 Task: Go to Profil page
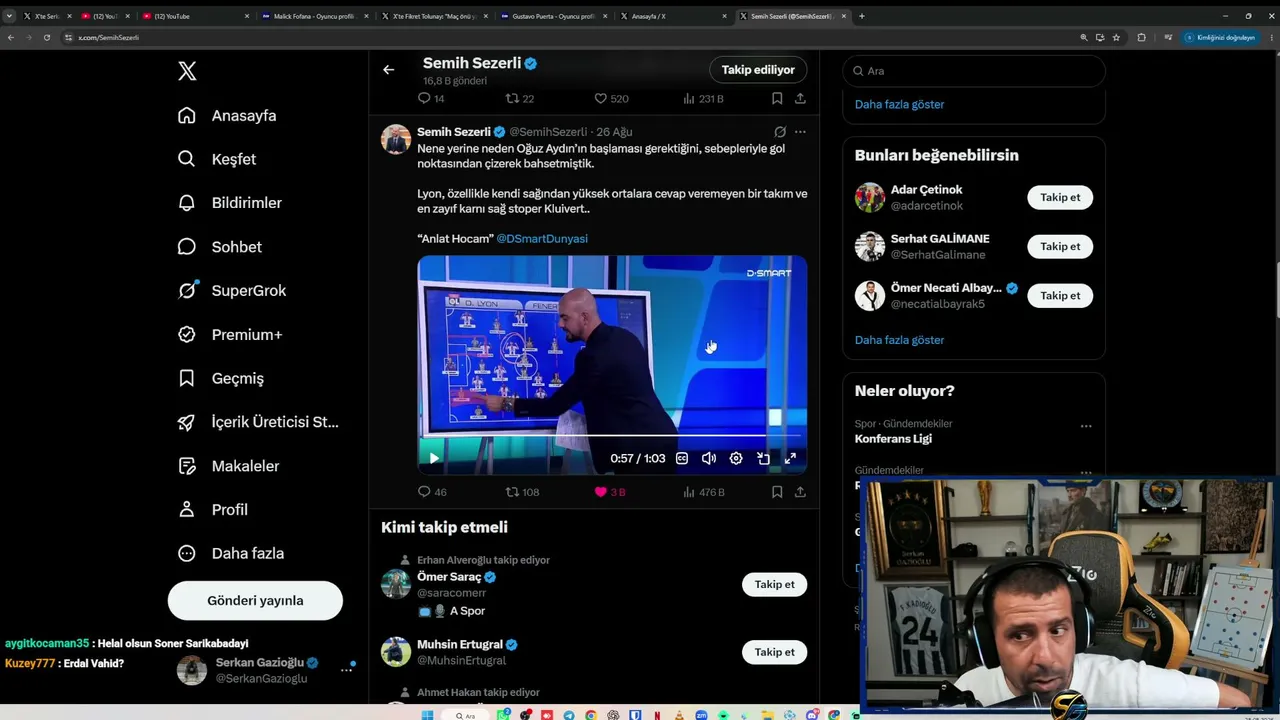[x=212, y=510]
